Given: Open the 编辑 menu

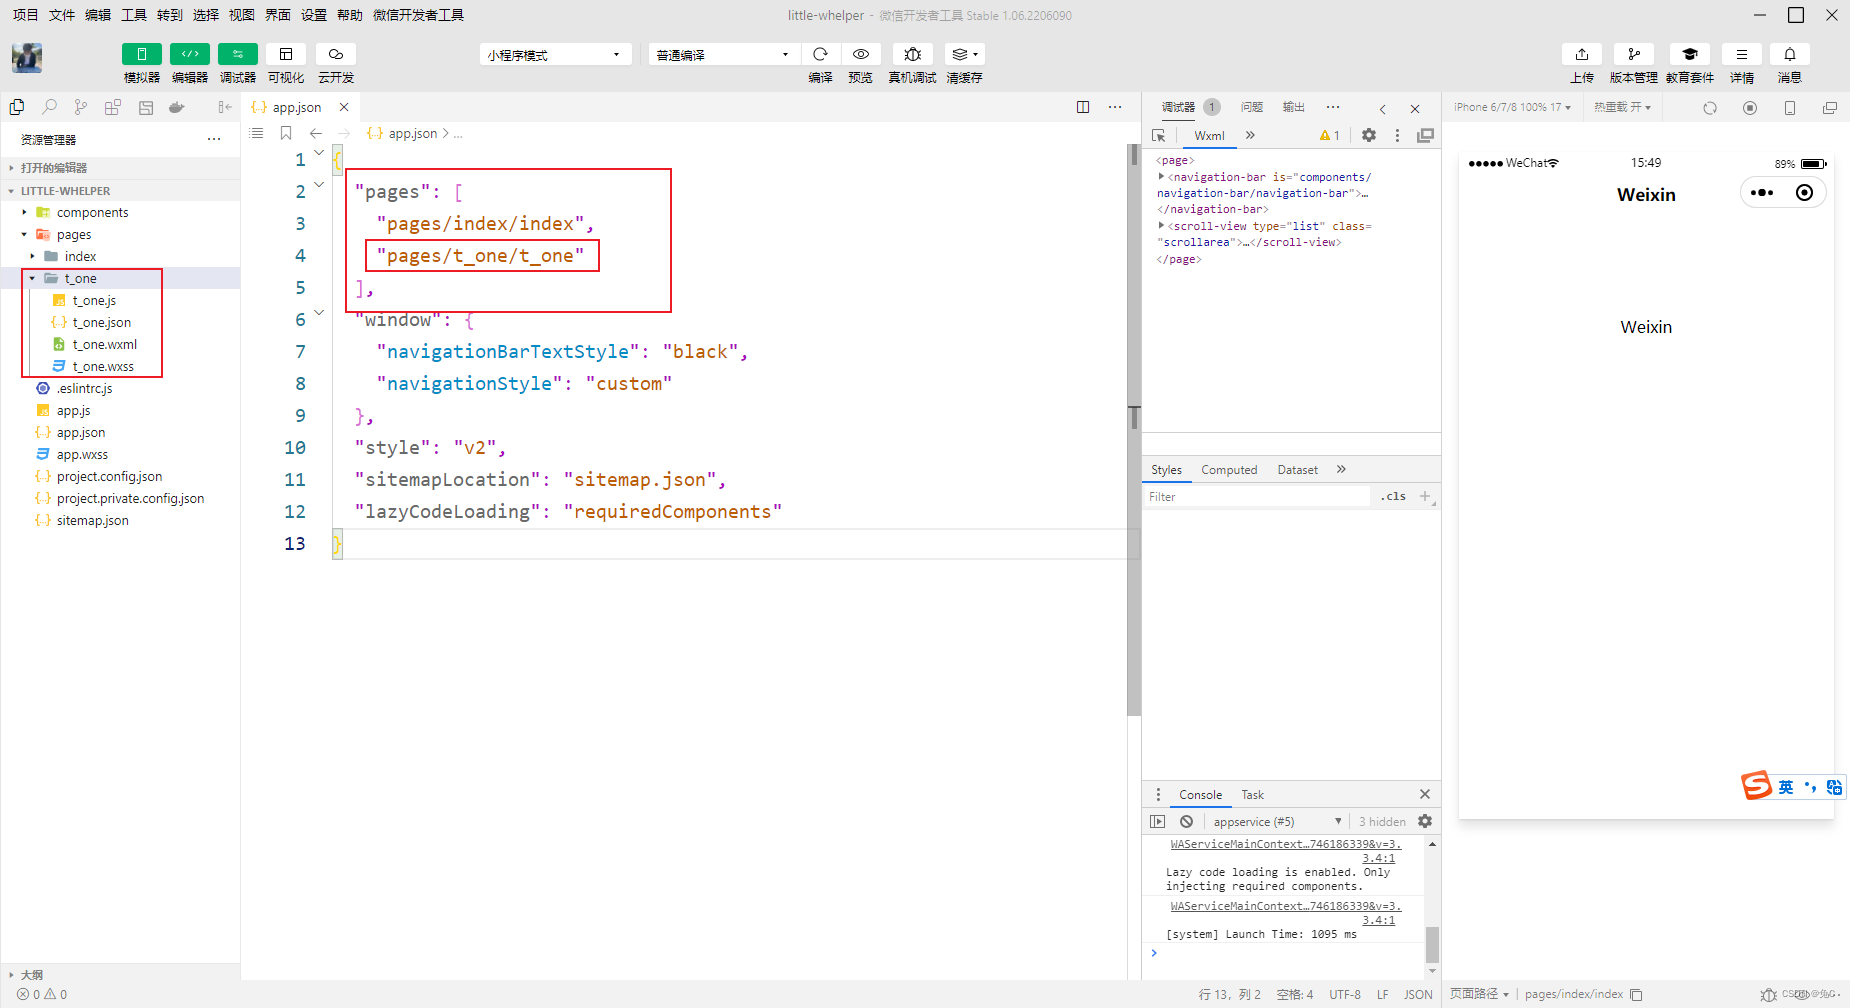Looking at the screenshot, I should (97, 15).
